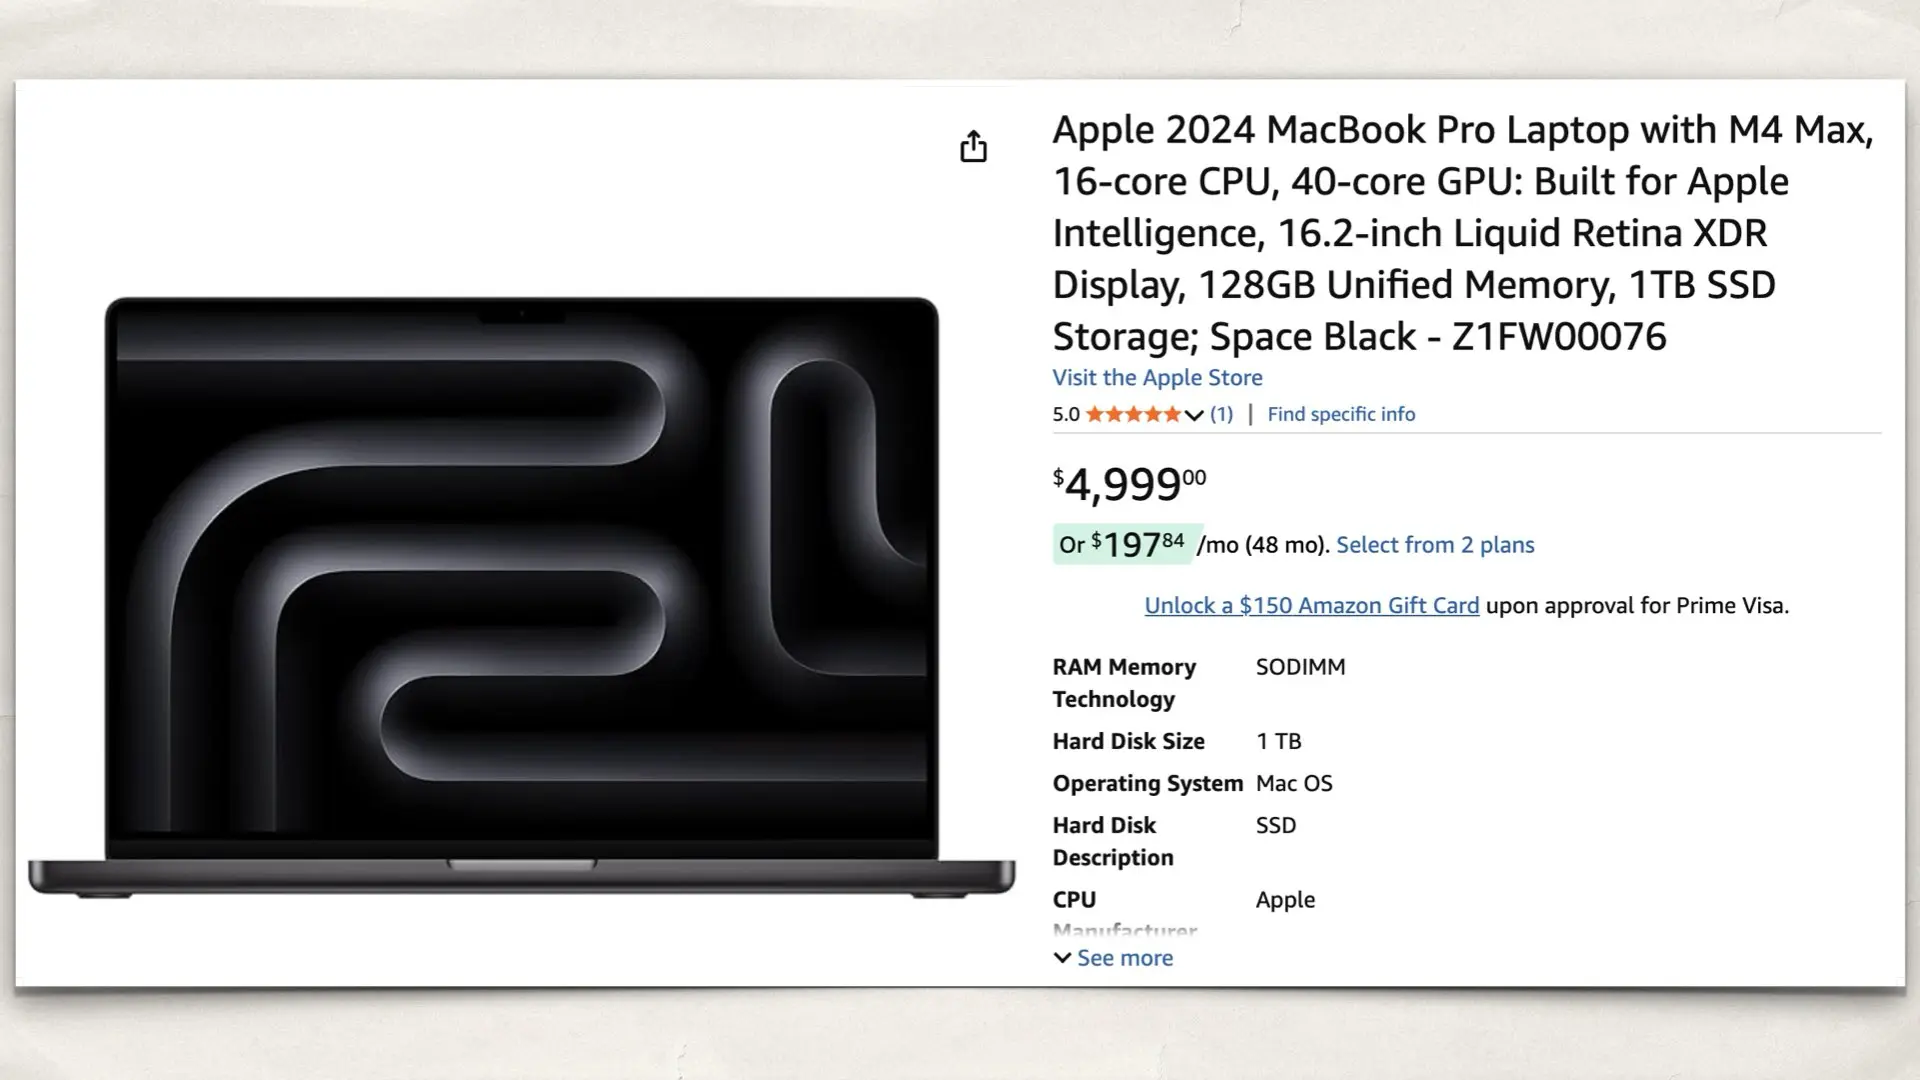Image resolution: width=1920 pixels, height=1080 pixels.
Task: Open the (1) review count link
Action: [x=1221, y=414]
